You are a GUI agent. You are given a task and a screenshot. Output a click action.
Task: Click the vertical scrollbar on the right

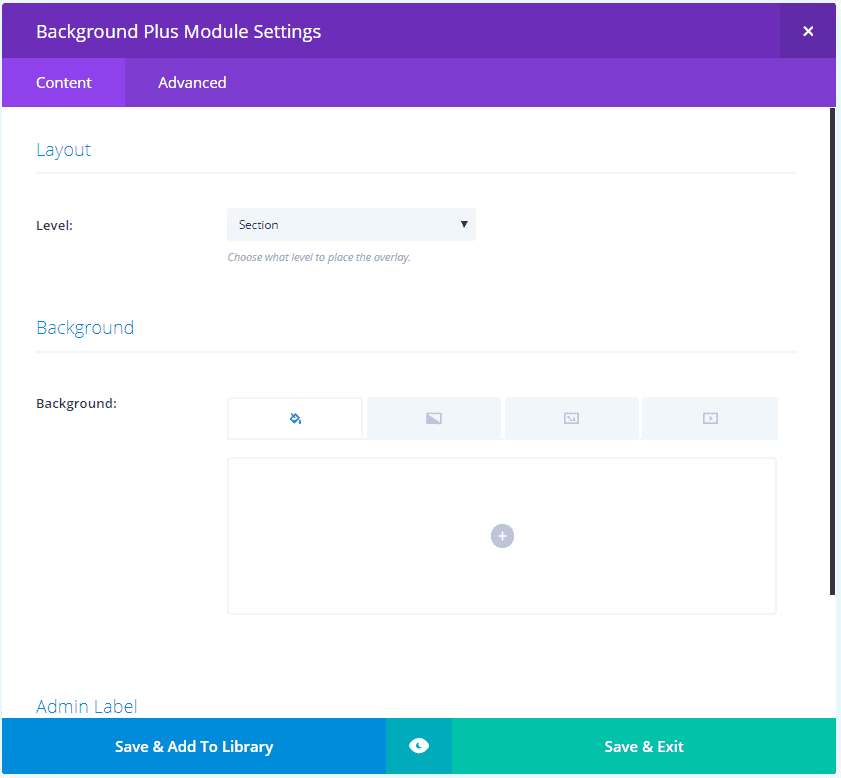(x=832, y=350)
